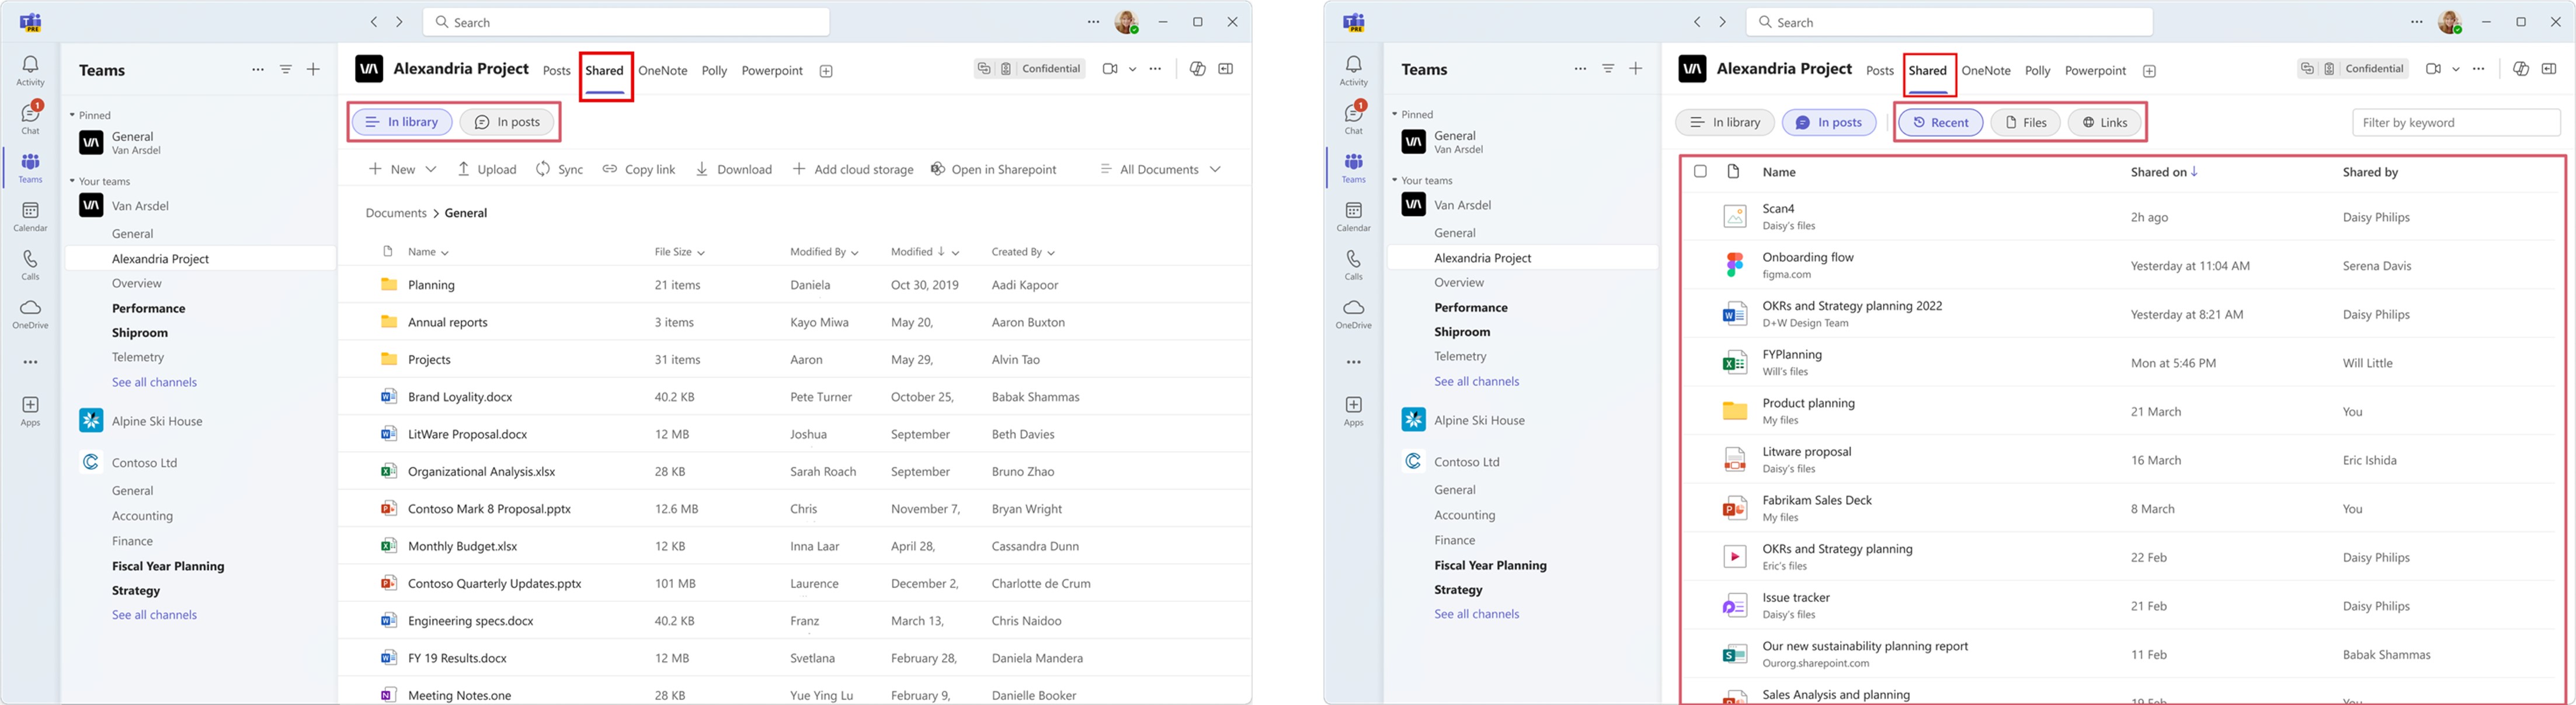Viewport: 2576px width, 705px height.
Task: Collapse Your teams section in right window
Action: tap(1395, 180)
